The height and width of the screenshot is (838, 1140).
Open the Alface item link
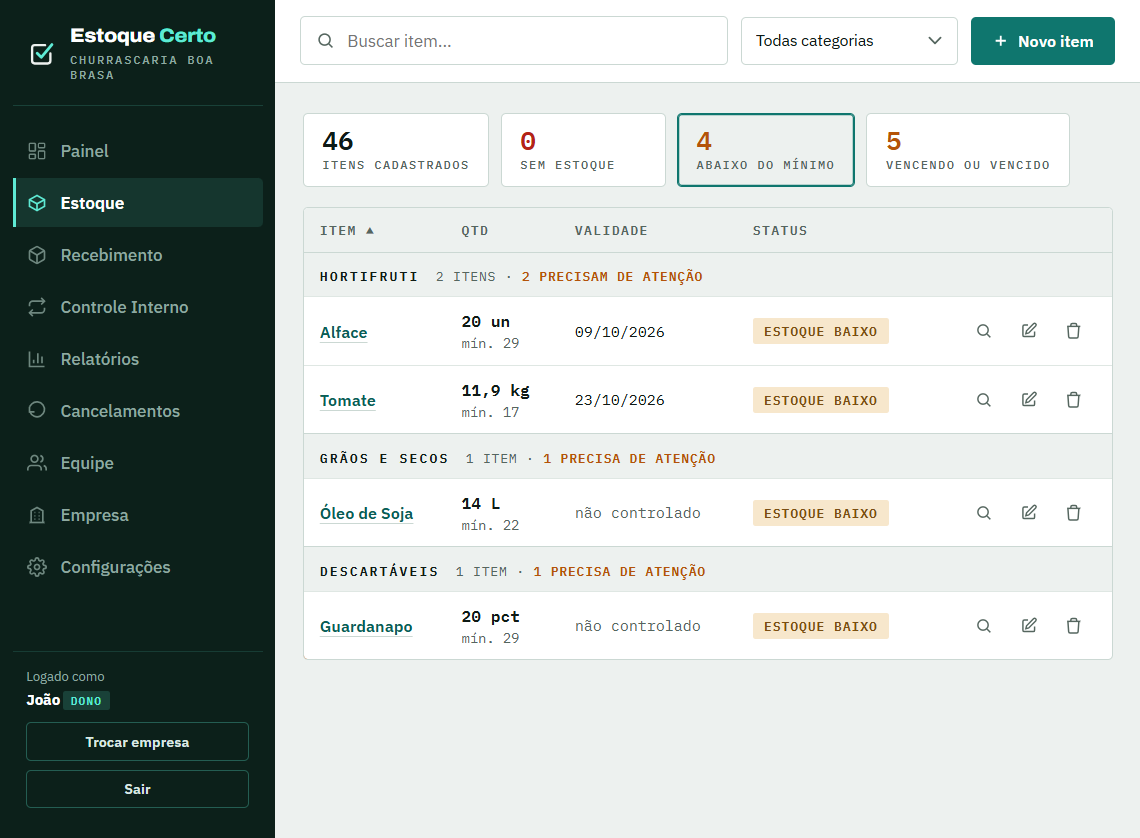click(x=343, y=332)
